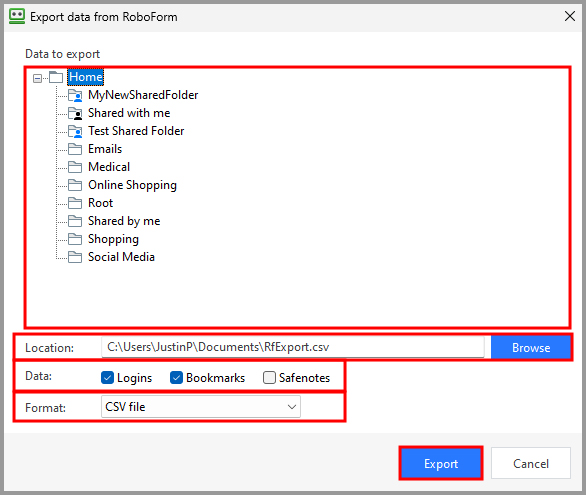The height and width of the screenshot is (495, 586).
Task: Enable the Safenotes checkbox
Action: (x=269, y=378)
